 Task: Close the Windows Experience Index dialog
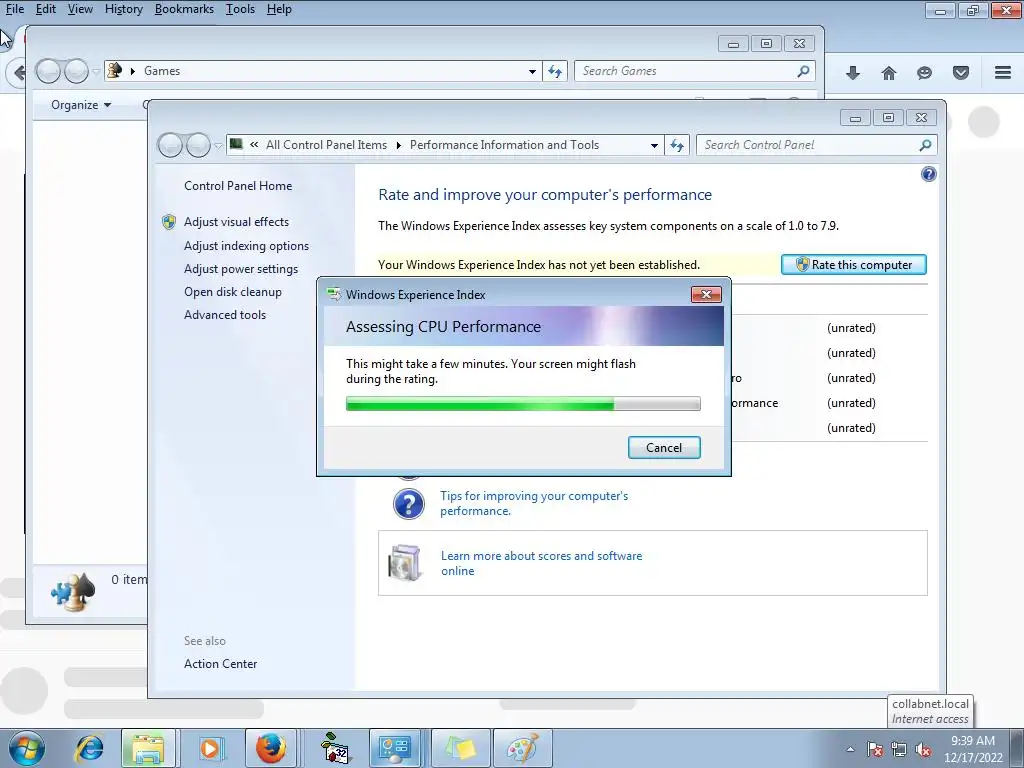point(706,295)
